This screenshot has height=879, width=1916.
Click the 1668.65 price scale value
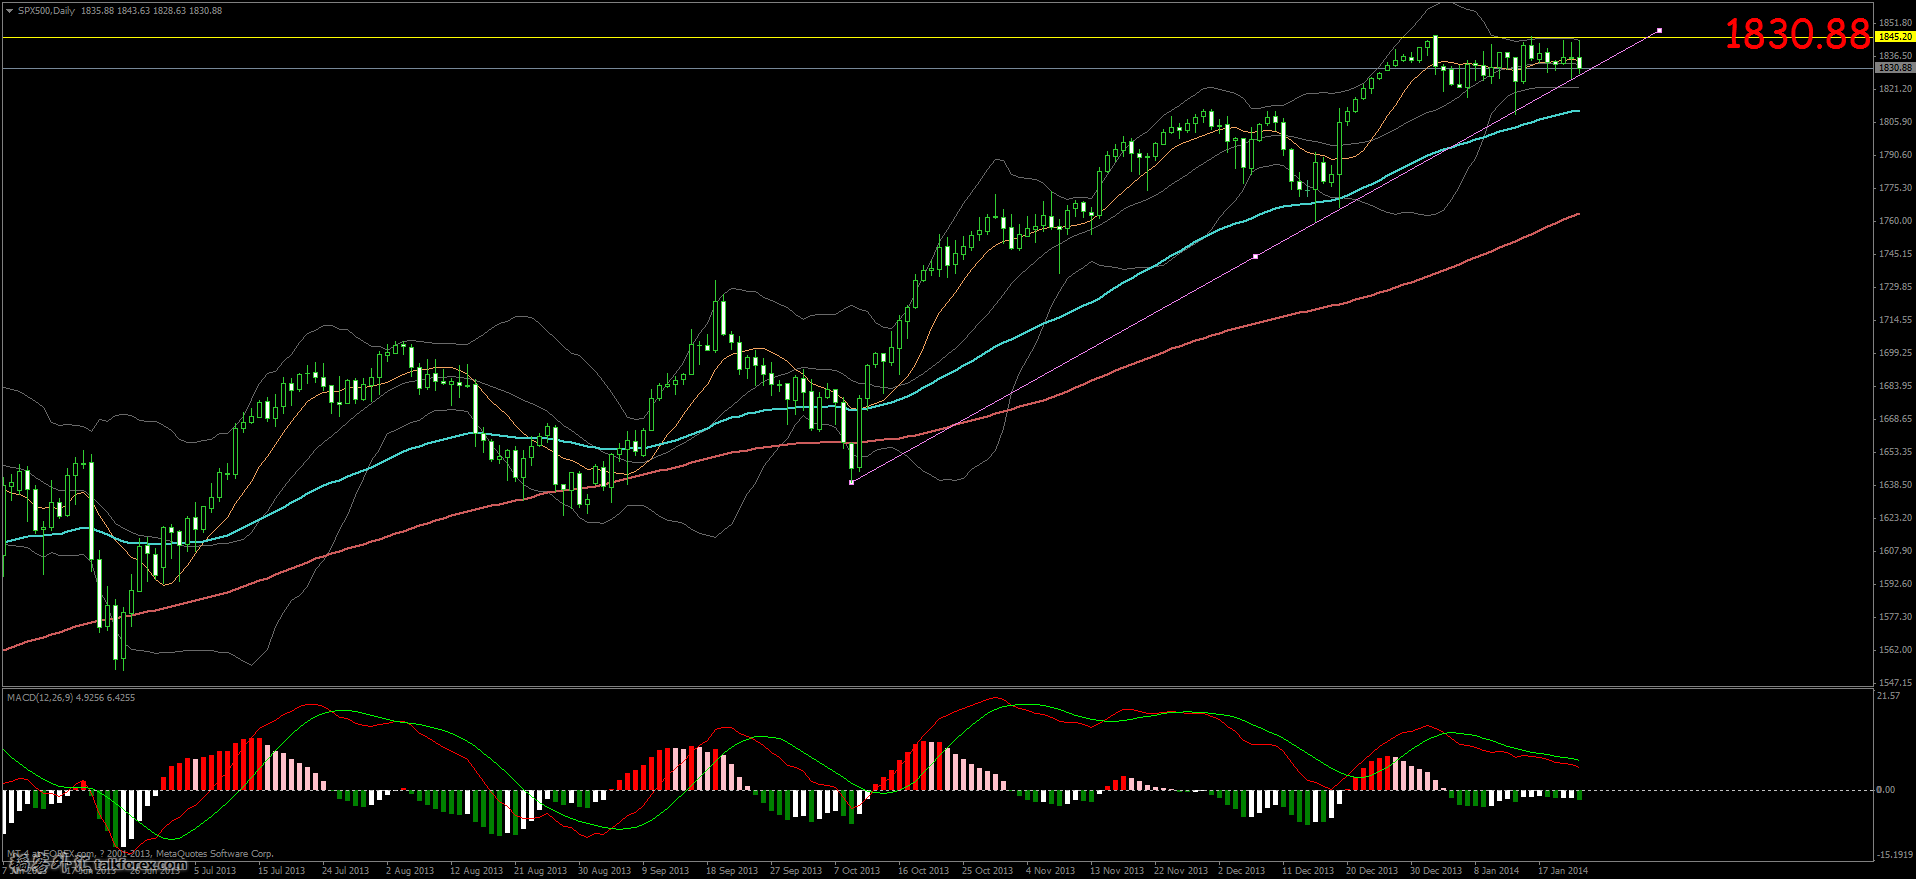coord(1895,419)
